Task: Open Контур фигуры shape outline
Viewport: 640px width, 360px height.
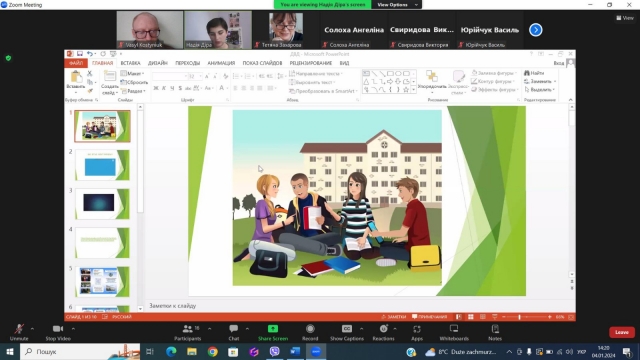Action: tap(493, 81)
